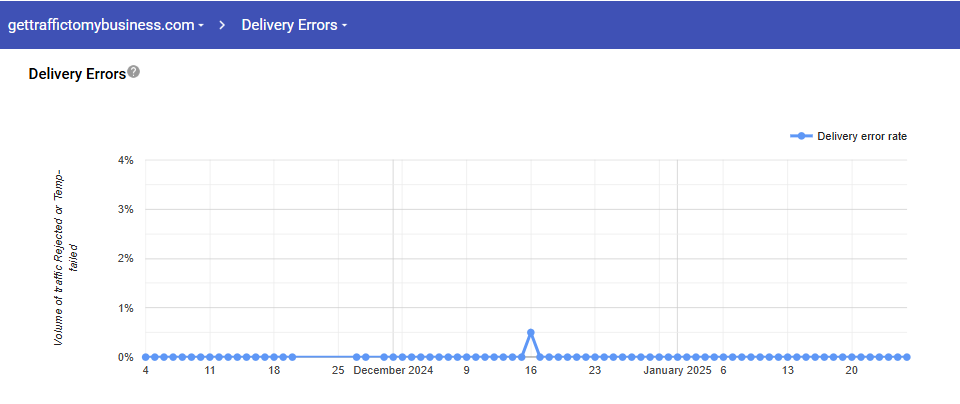The width and height of the screenshot is (960, 404).
Task: Select the first data point on November 4
Action: pyautogui.click(x=146, y=357)
